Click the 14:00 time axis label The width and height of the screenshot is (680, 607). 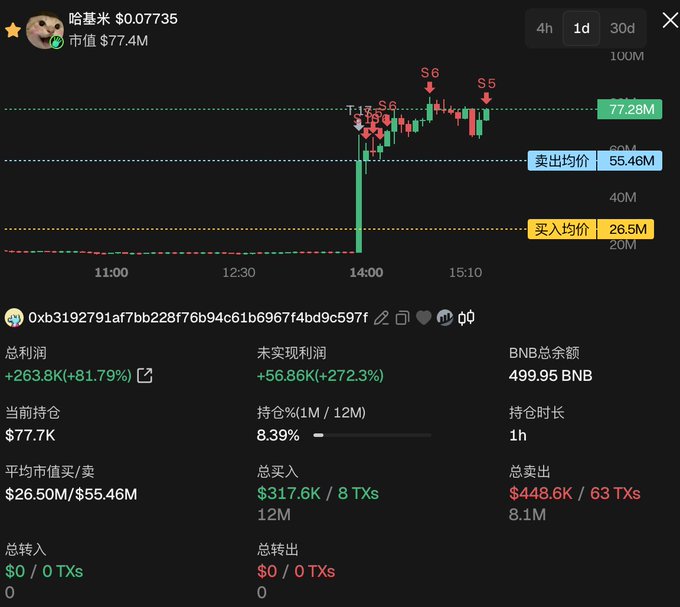tap(366, 272)
